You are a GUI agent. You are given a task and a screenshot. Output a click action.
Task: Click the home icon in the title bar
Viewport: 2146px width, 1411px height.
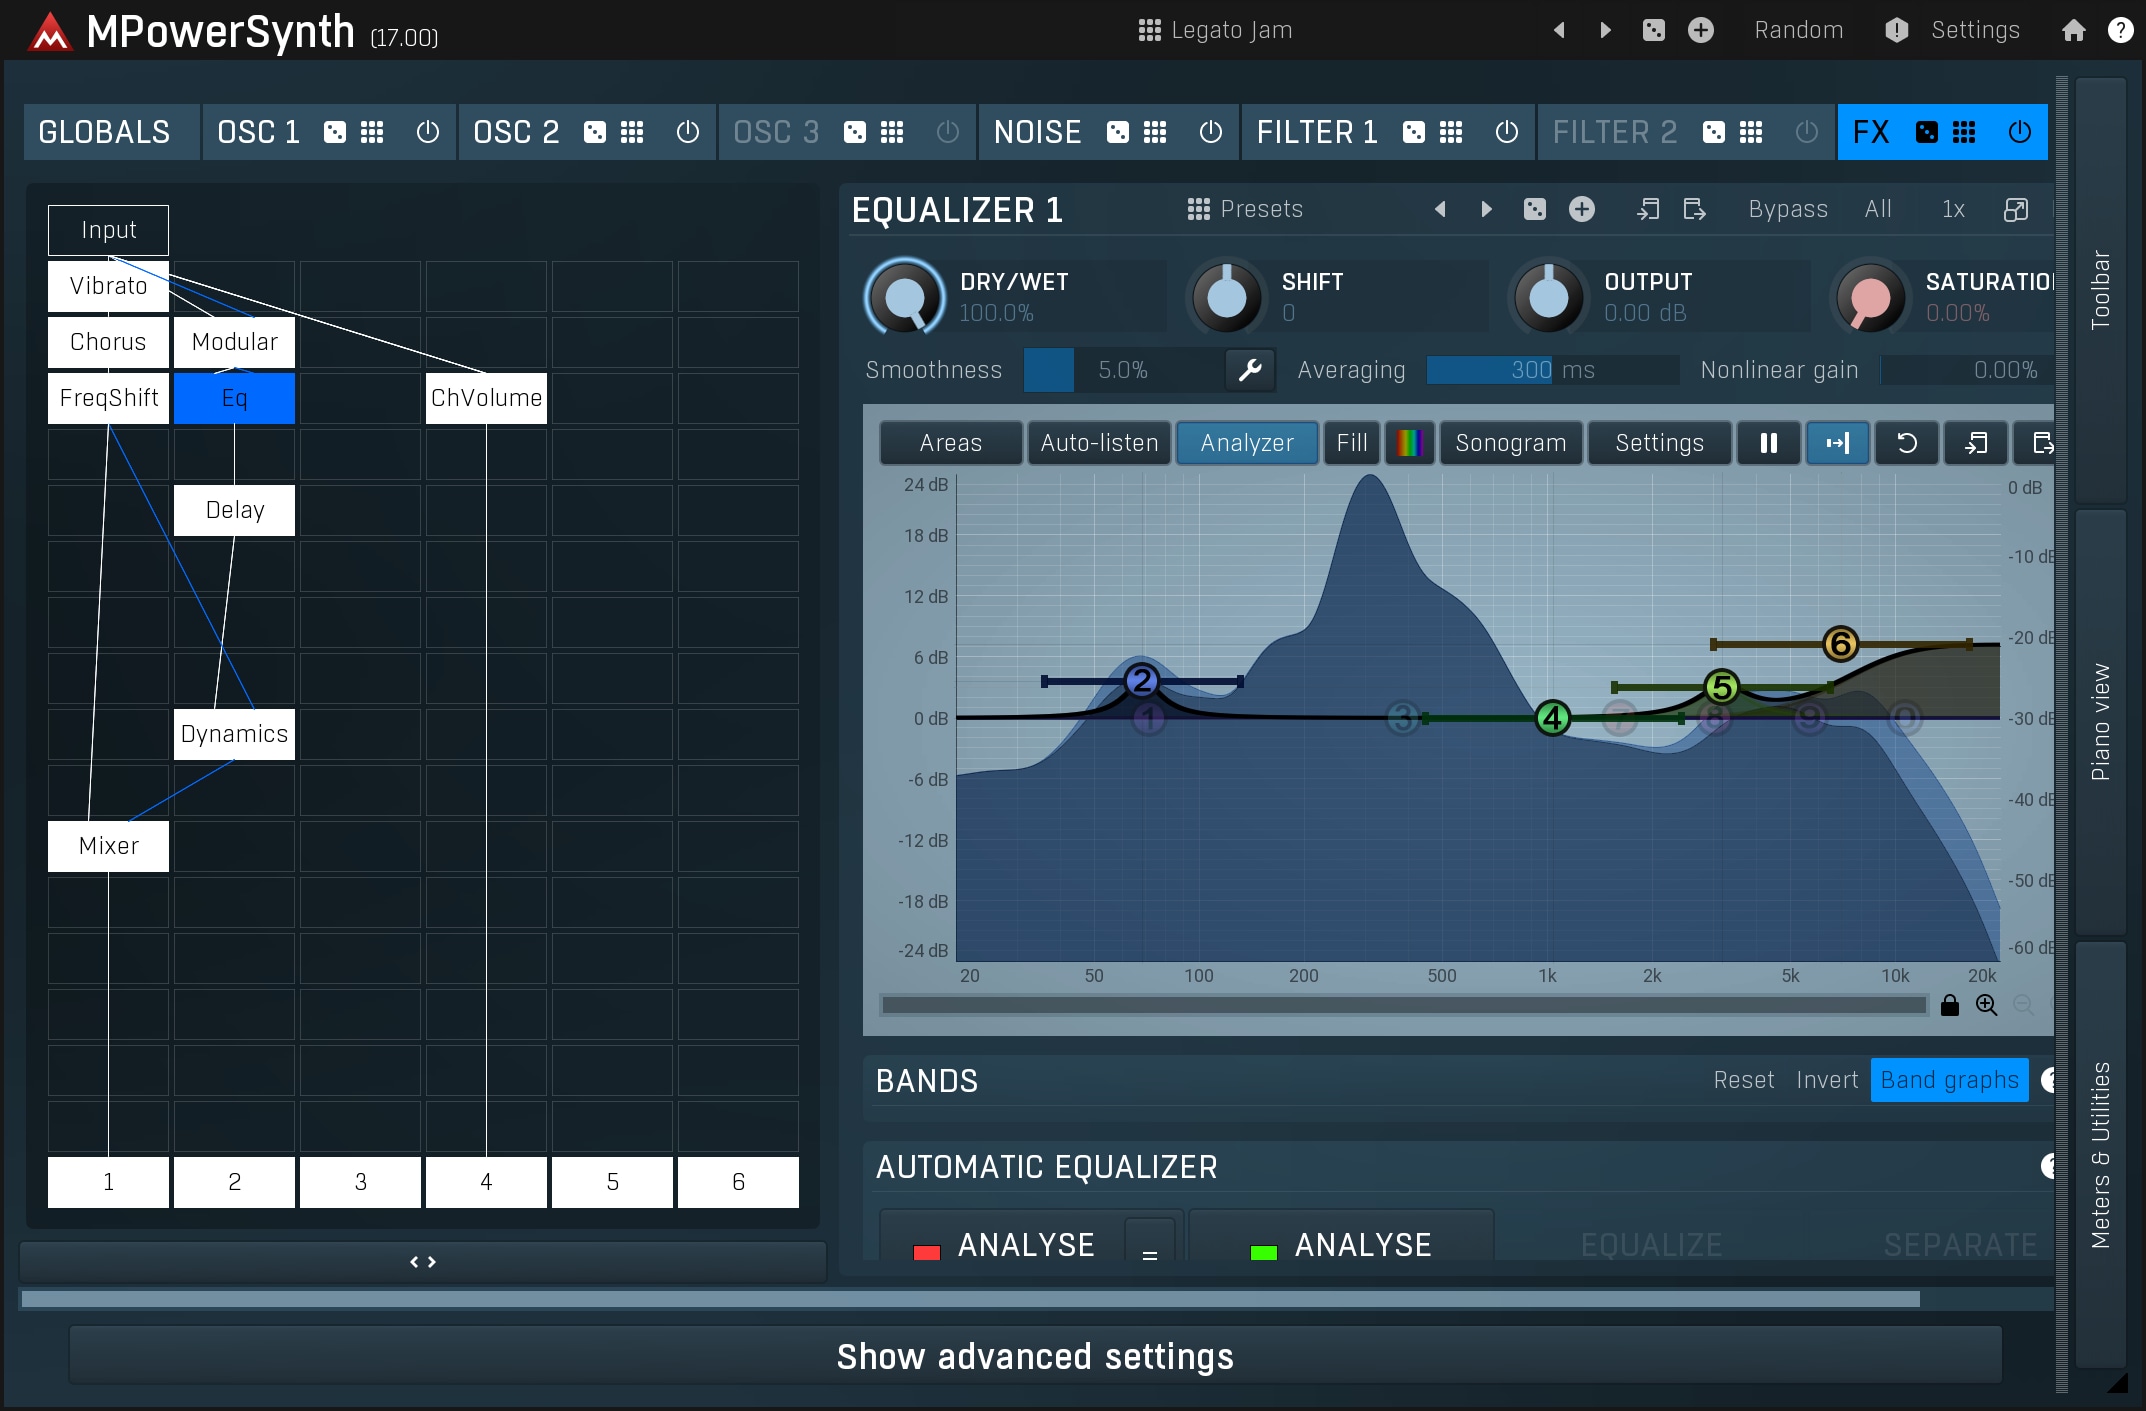(2073, 30)
